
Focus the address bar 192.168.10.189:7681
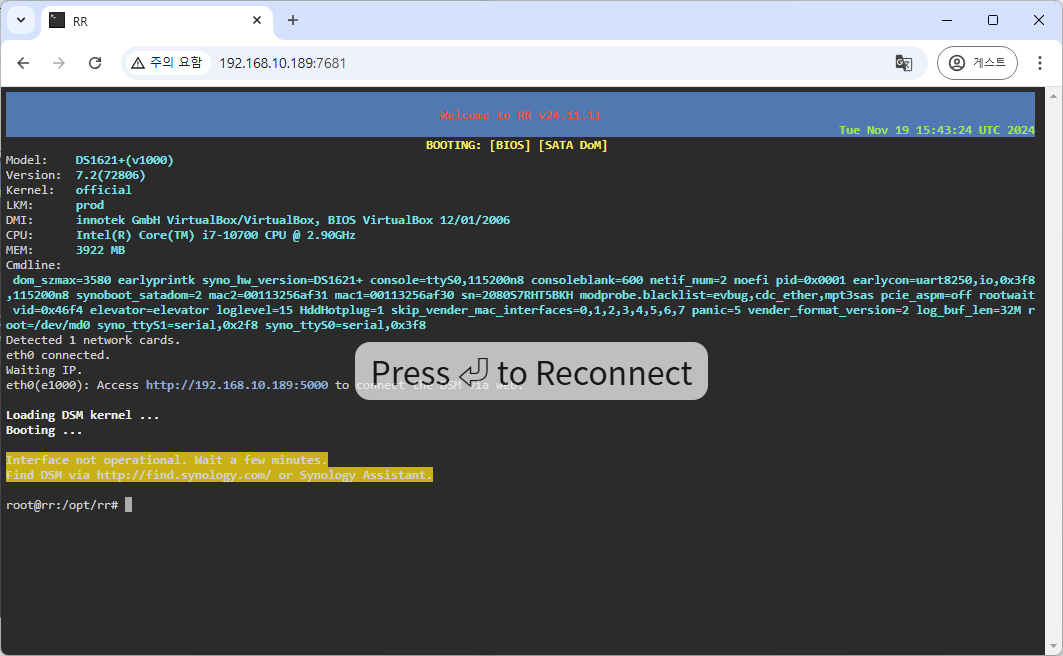[x=282, y=63]
